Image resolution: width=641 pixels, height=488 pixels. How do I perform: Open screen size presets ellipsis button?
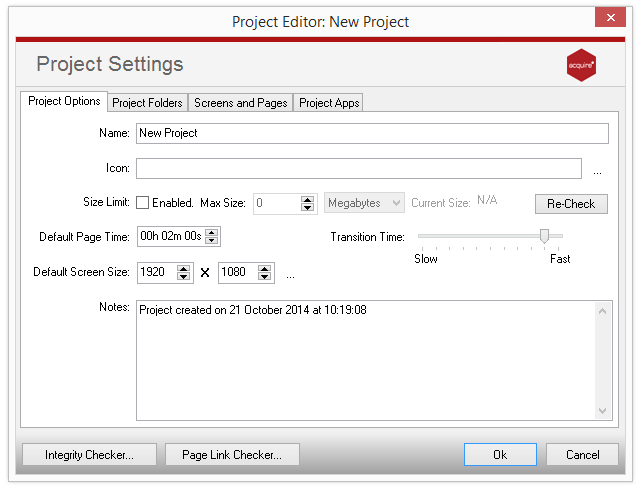click(x=290, y=276)
